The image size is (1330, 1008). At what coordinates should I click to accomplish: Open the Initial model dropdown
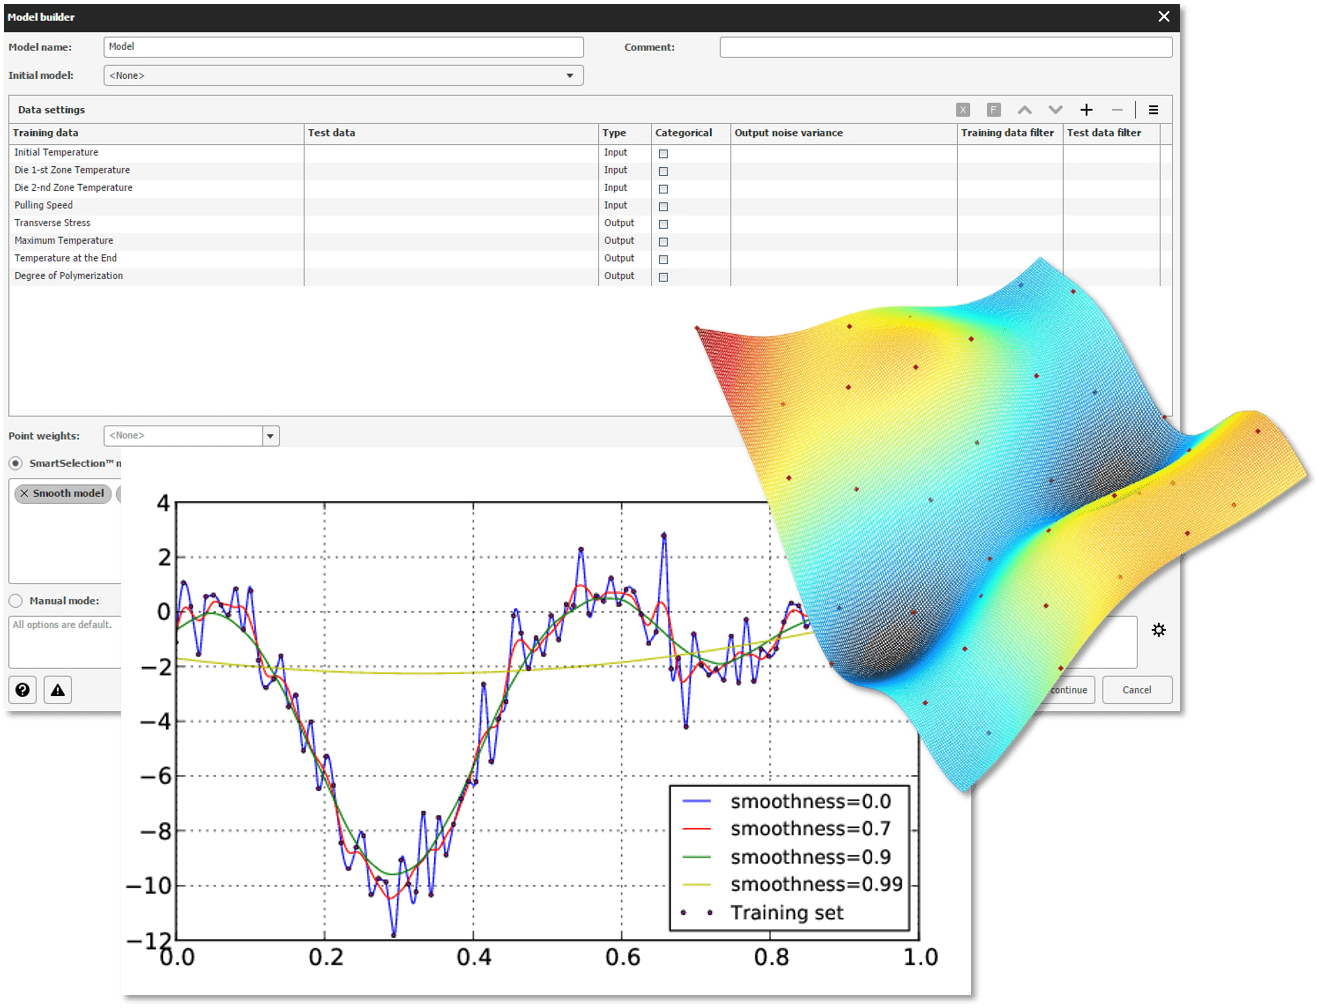[343, 76]
